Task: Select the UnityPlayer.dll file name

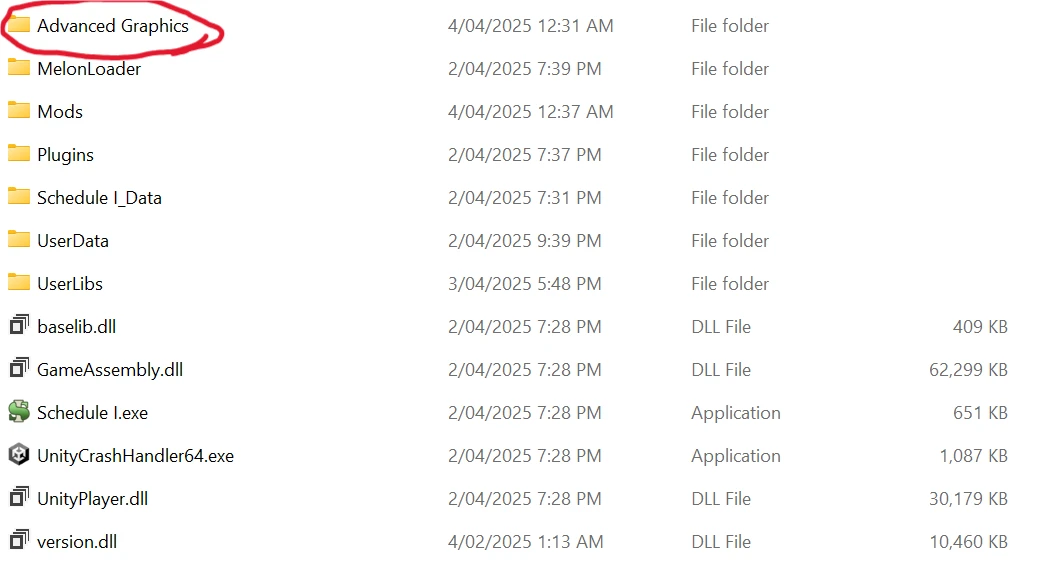Action: 93,499
